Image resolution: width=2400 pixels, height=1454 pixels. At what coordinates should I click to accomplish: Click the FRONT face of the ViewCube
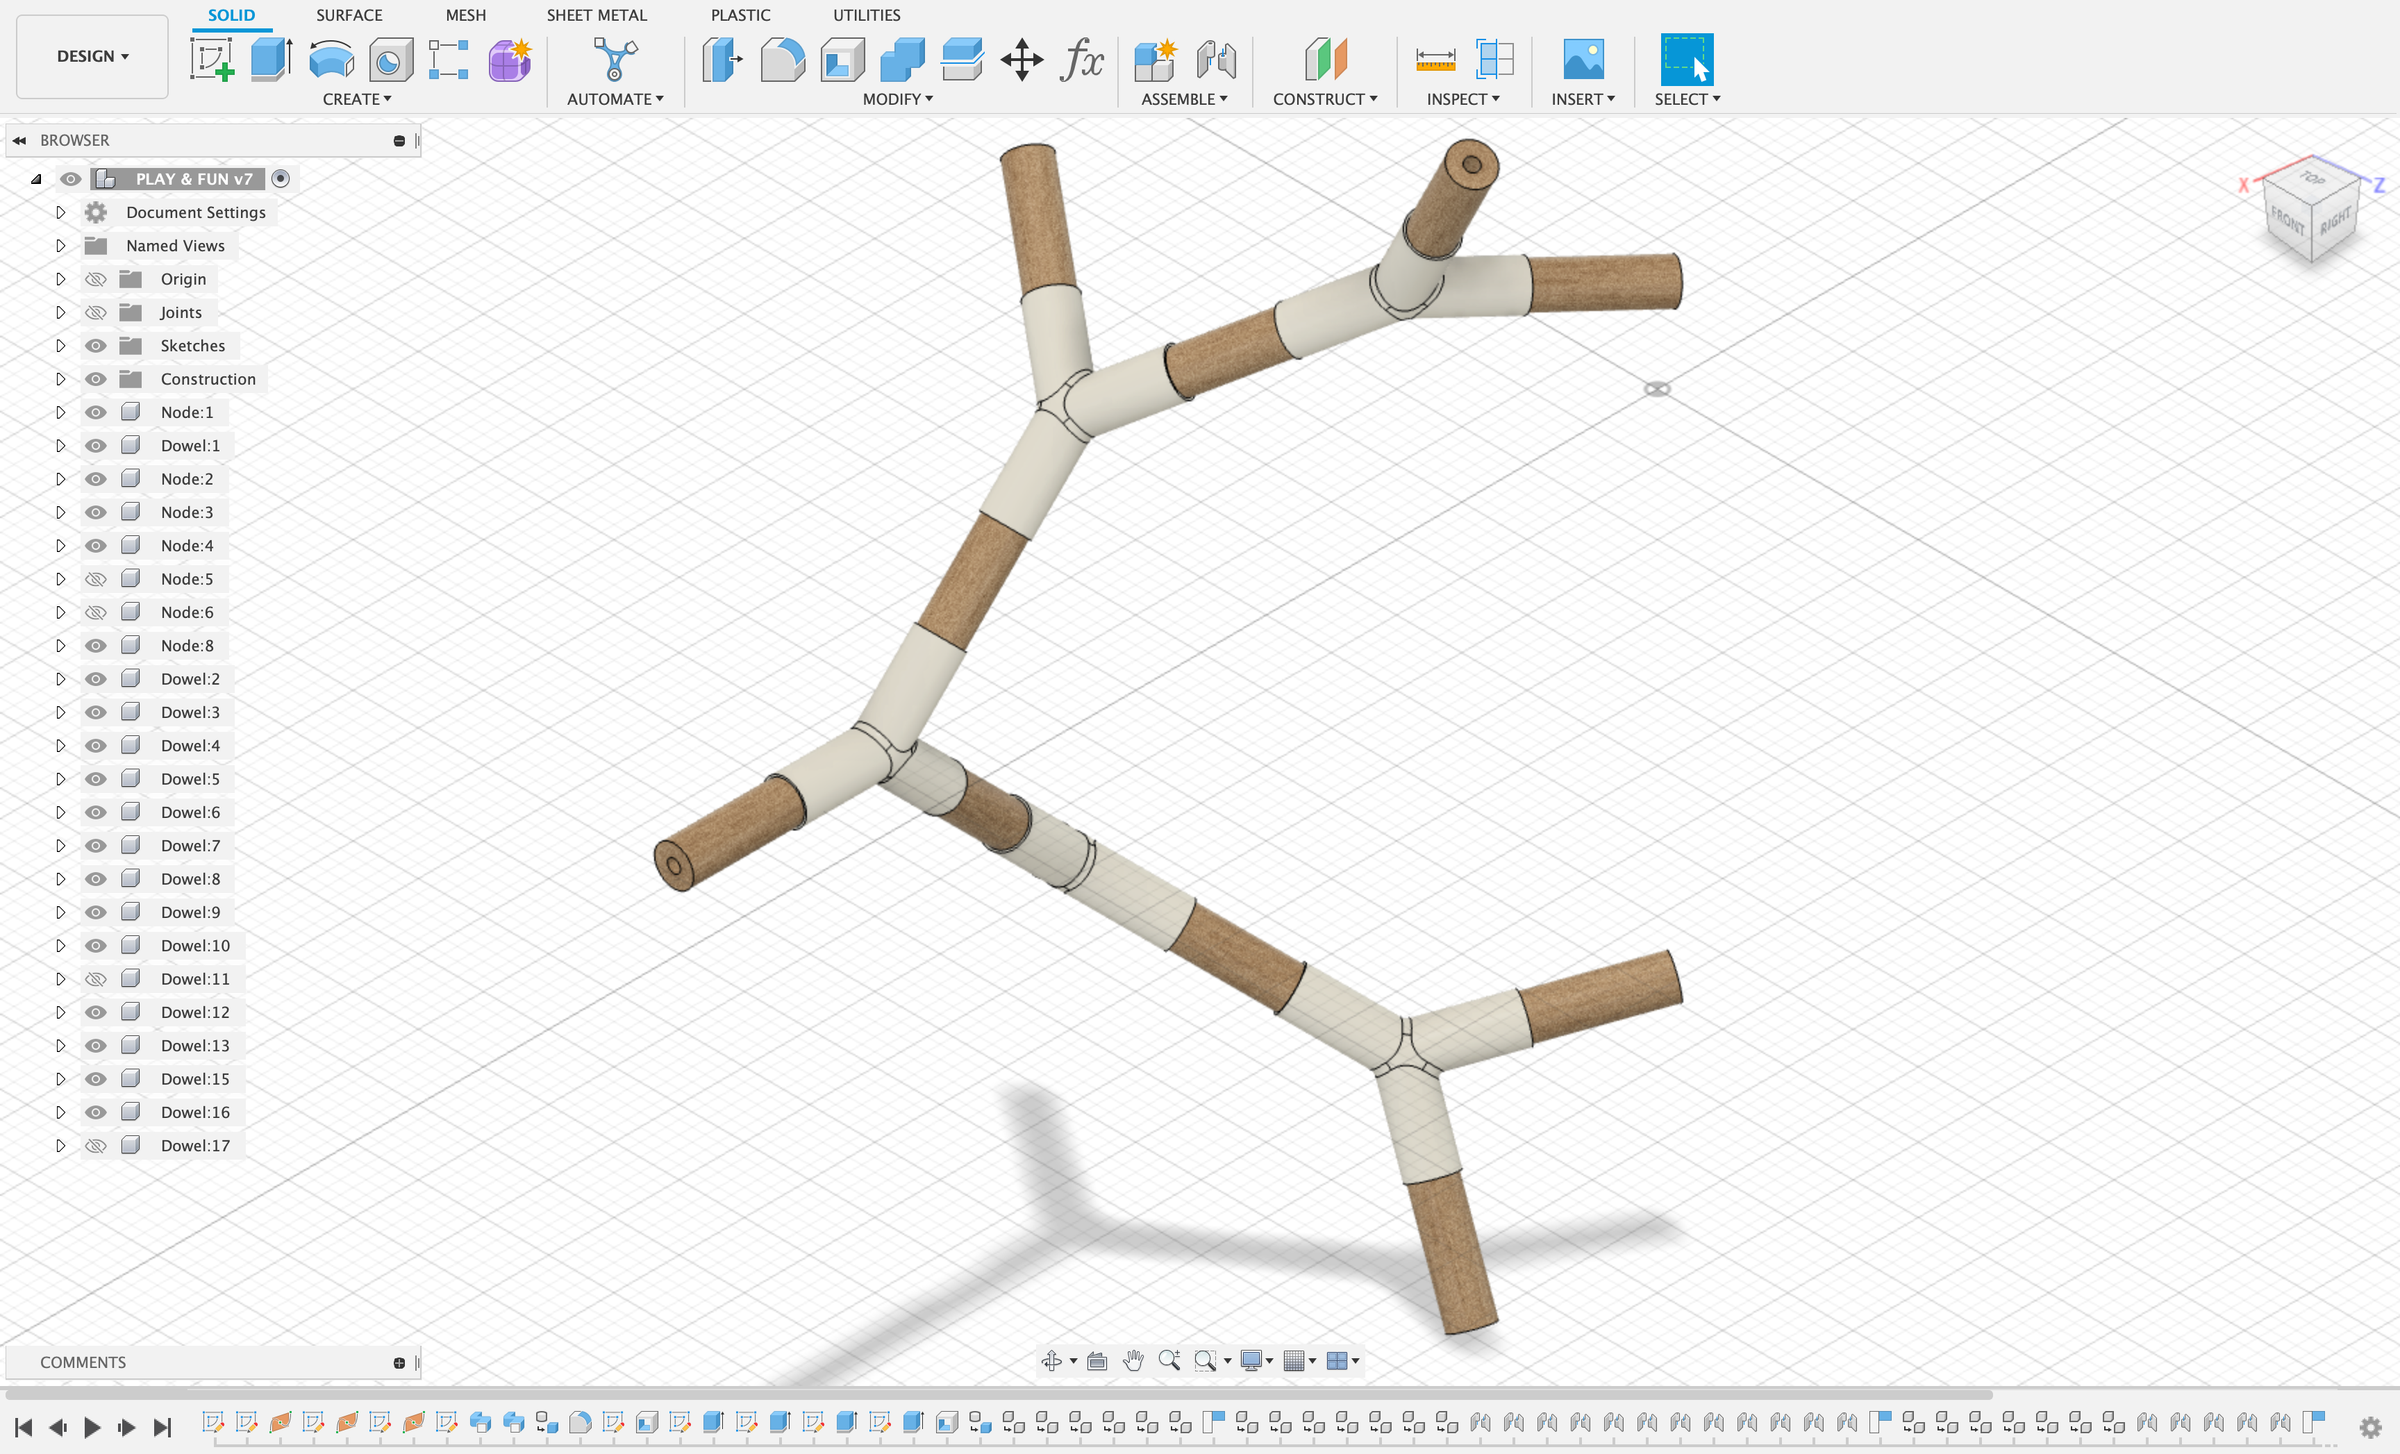click(x=2288, y=220)
